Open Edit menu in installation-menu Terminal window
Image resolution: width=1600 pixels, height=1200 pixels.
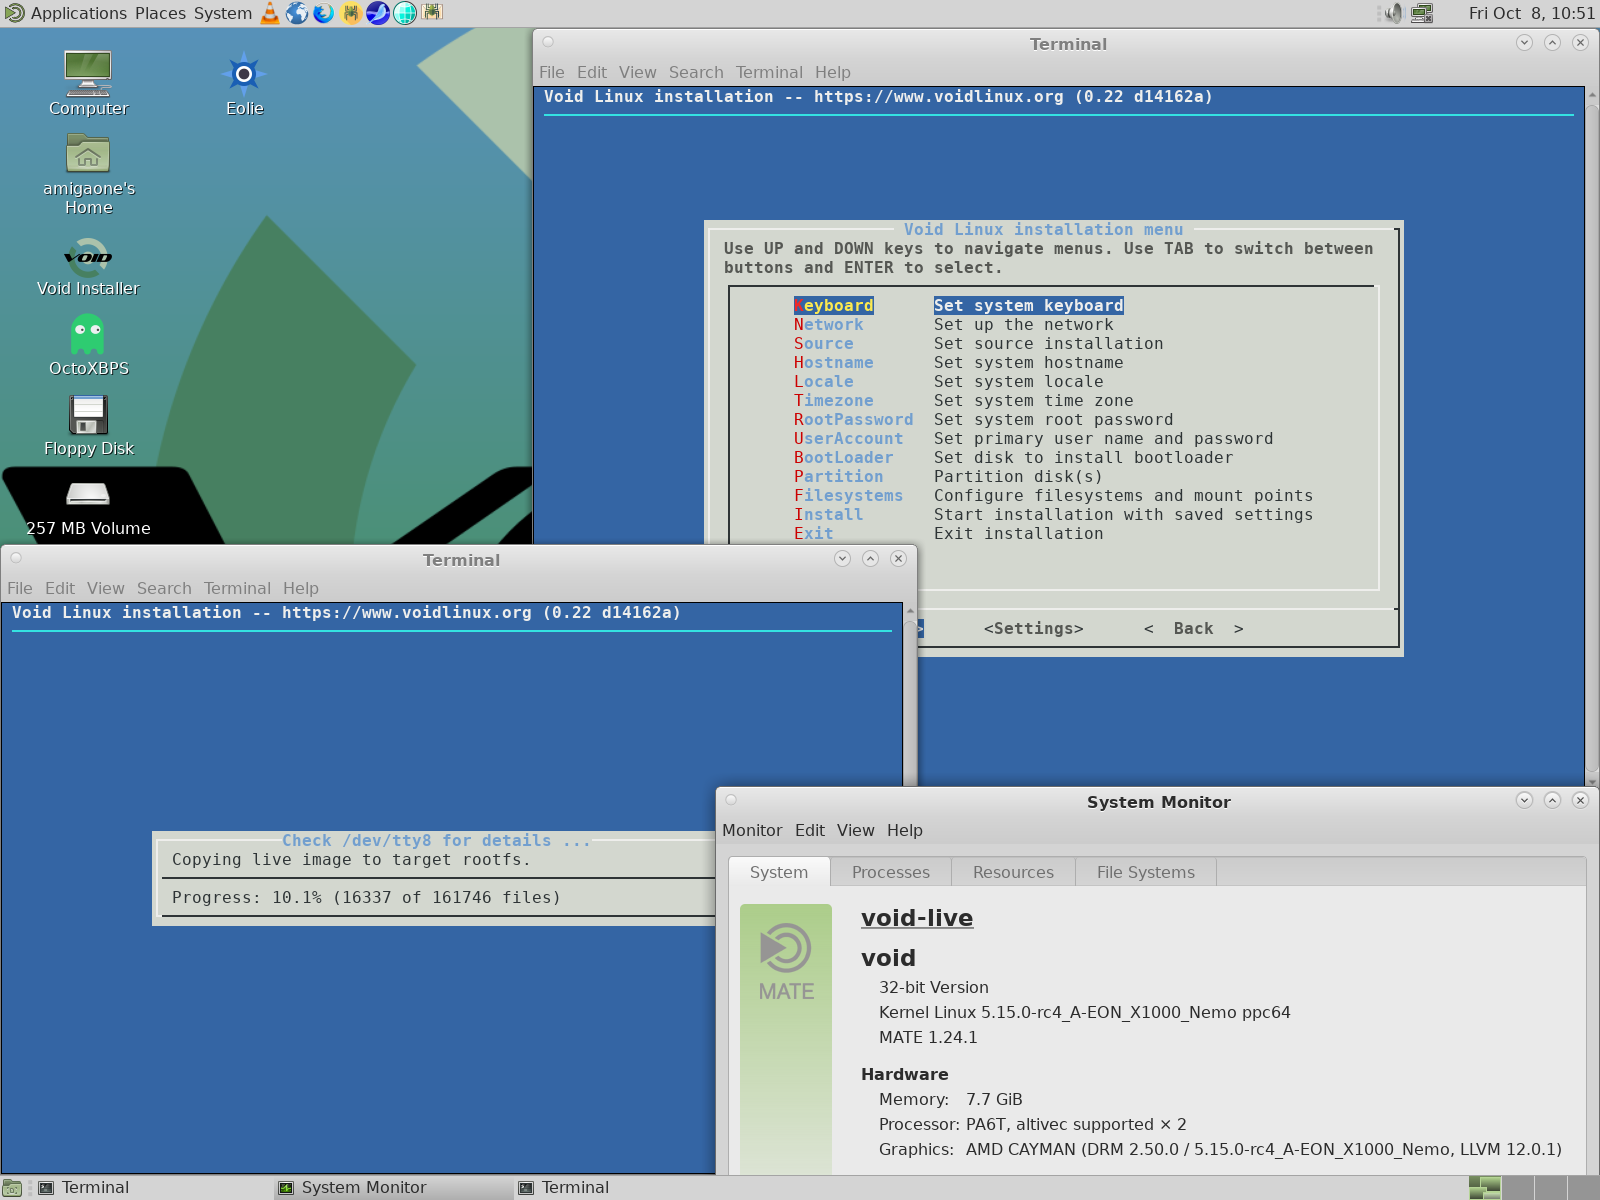coord(592,72)
